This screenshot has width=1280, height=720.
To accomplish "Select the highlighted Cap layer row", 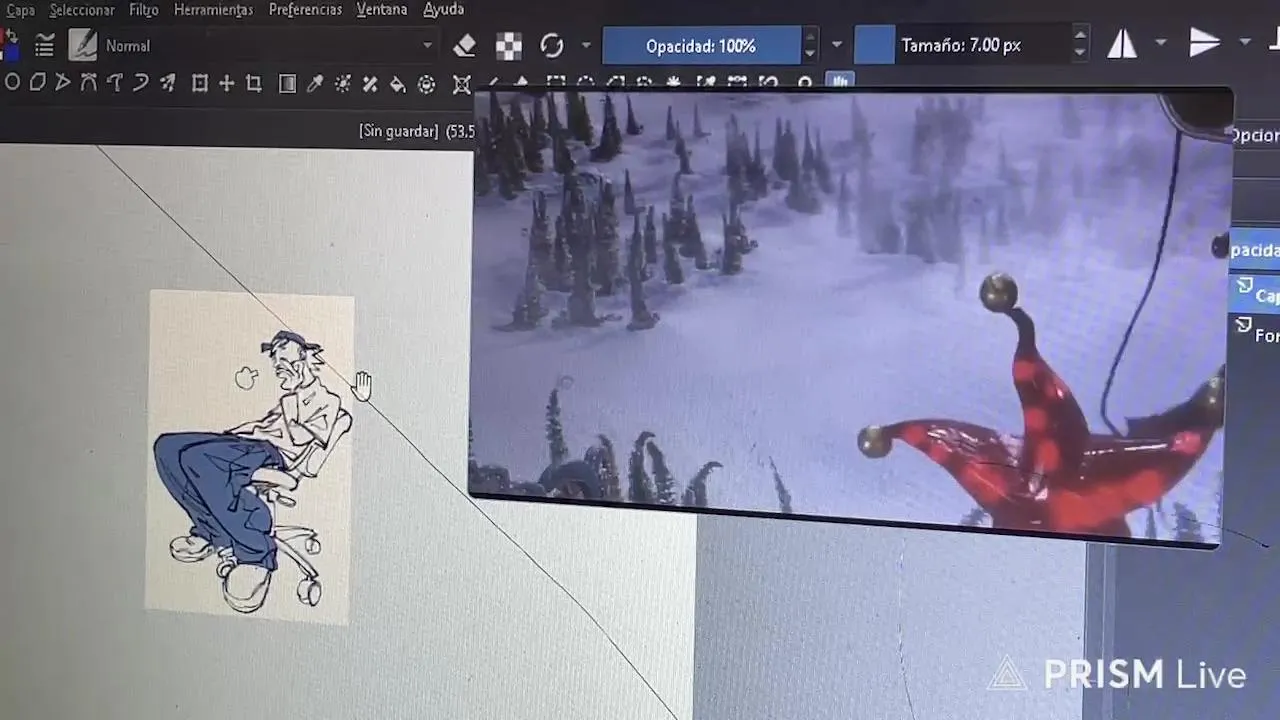I will [1255, 293].
